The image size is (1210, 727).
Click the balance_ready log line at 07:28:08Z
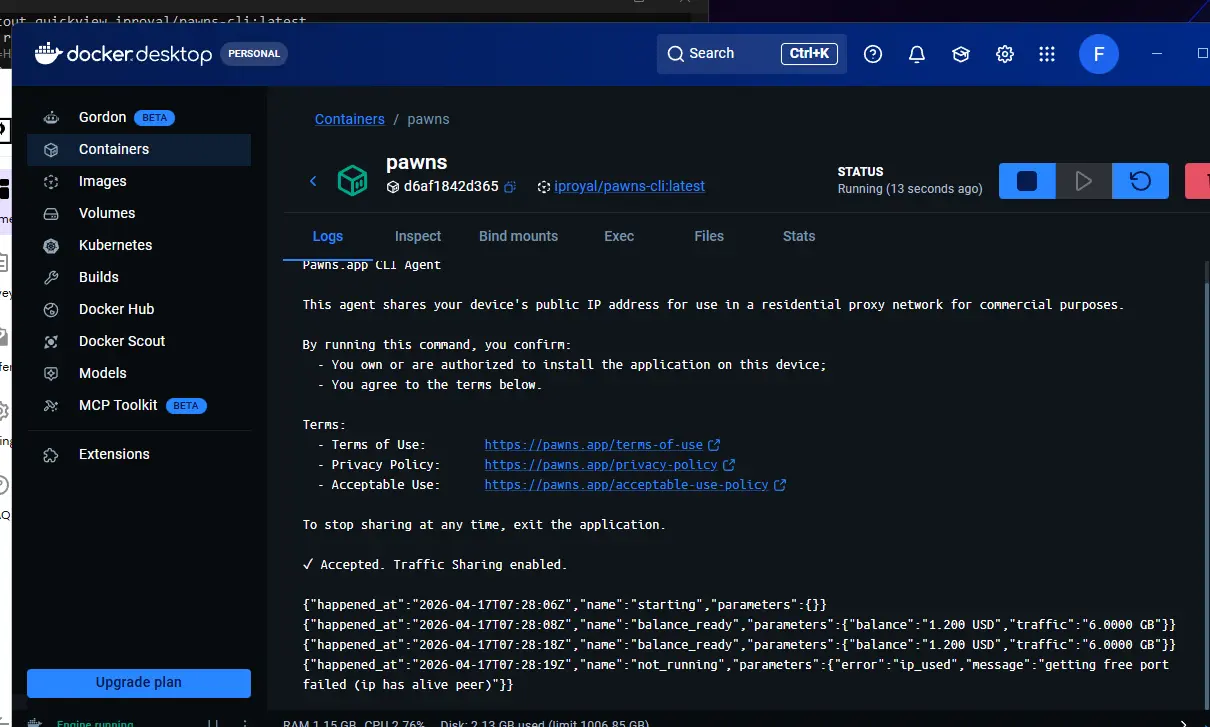point(739,625)
